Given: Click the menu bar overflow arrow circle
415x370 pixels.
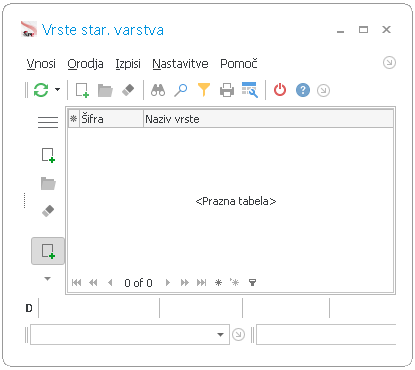Looking at the screenshot, I should tap(389, 63).
